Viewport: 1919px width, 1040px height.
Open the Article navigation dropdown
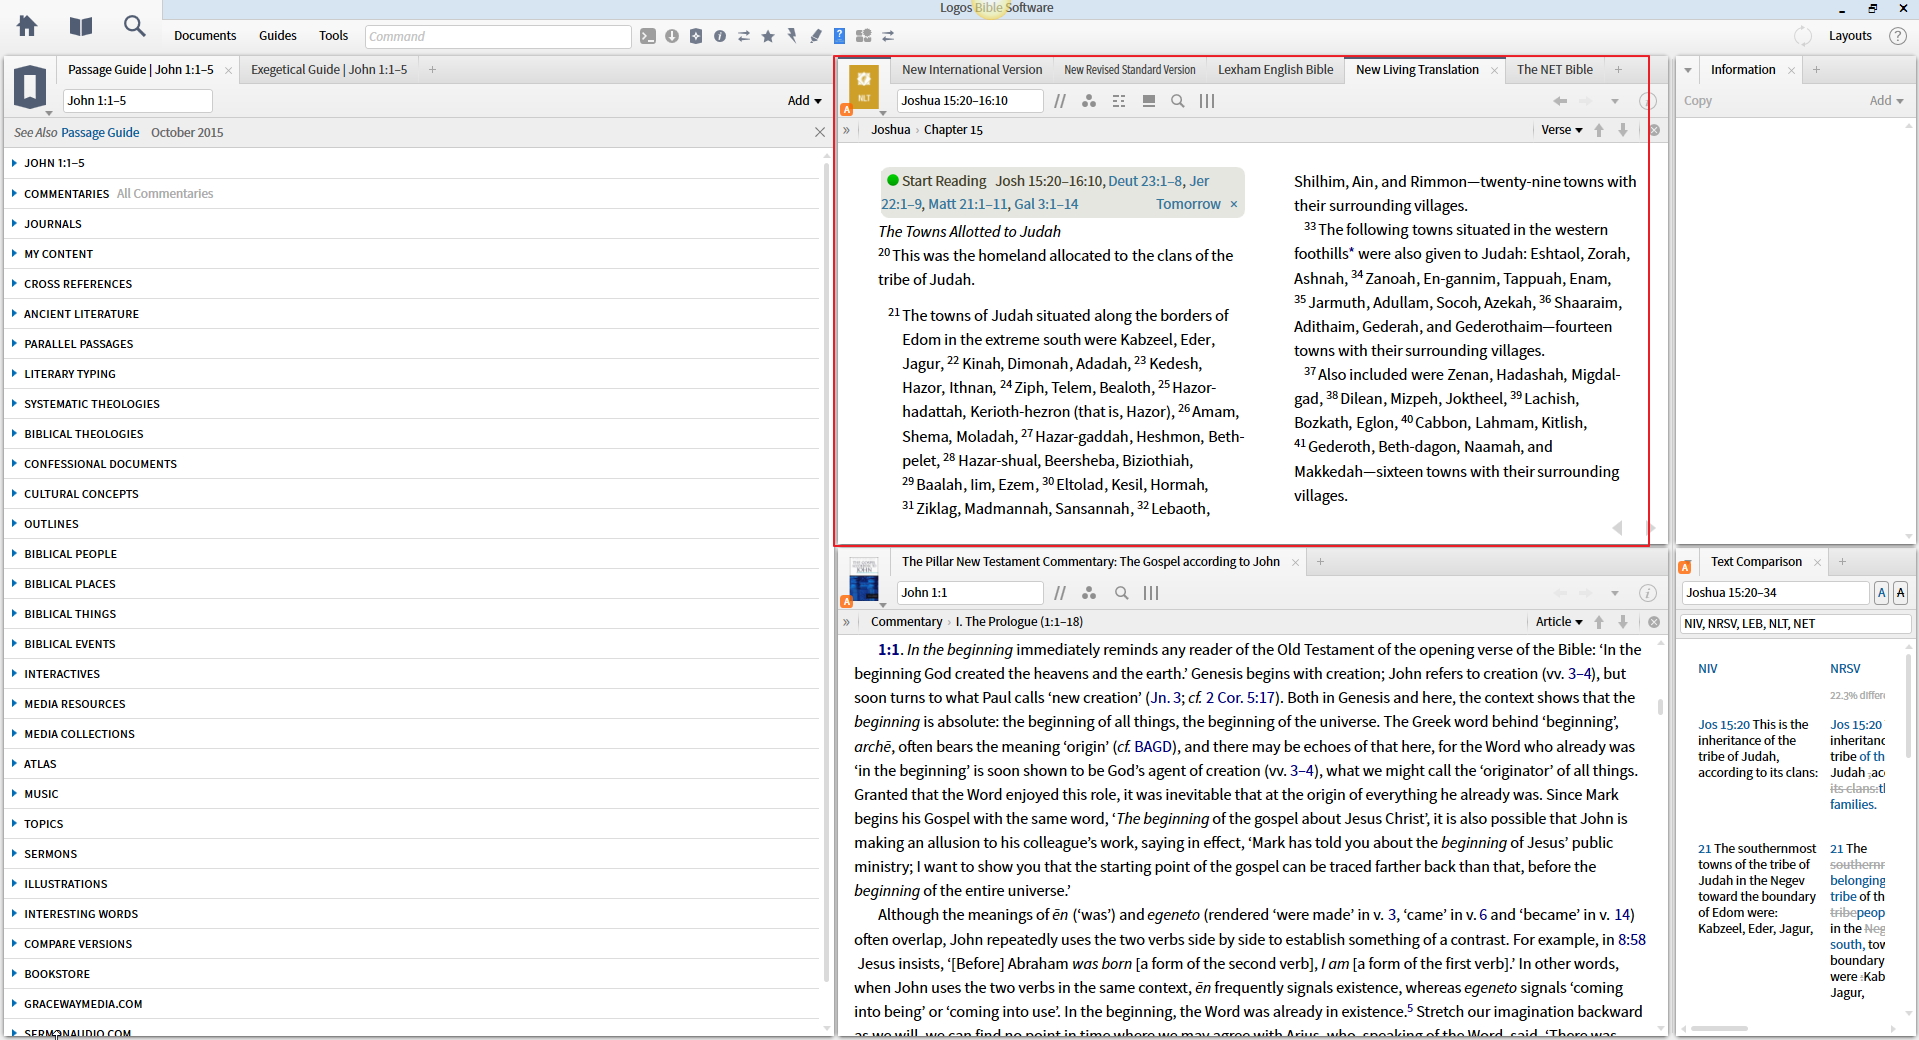tap(1559, 622)
